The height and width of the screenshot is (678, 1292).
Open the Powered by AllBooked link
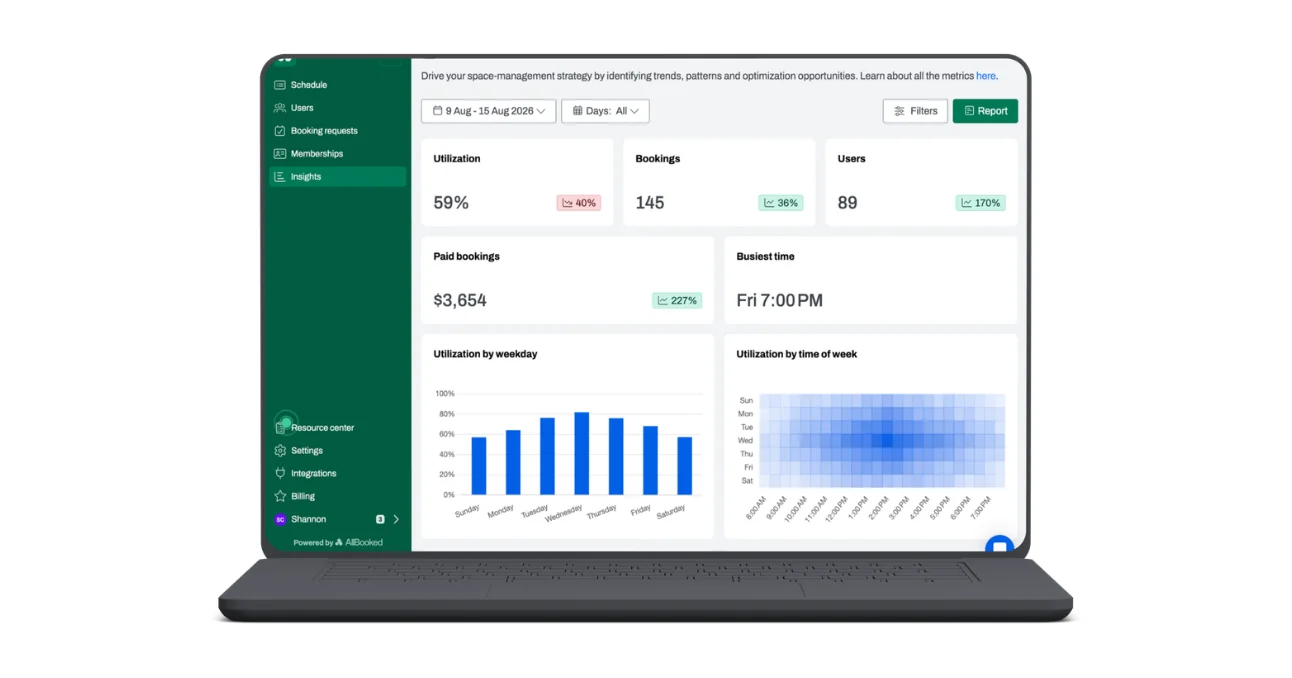[338, 543]
